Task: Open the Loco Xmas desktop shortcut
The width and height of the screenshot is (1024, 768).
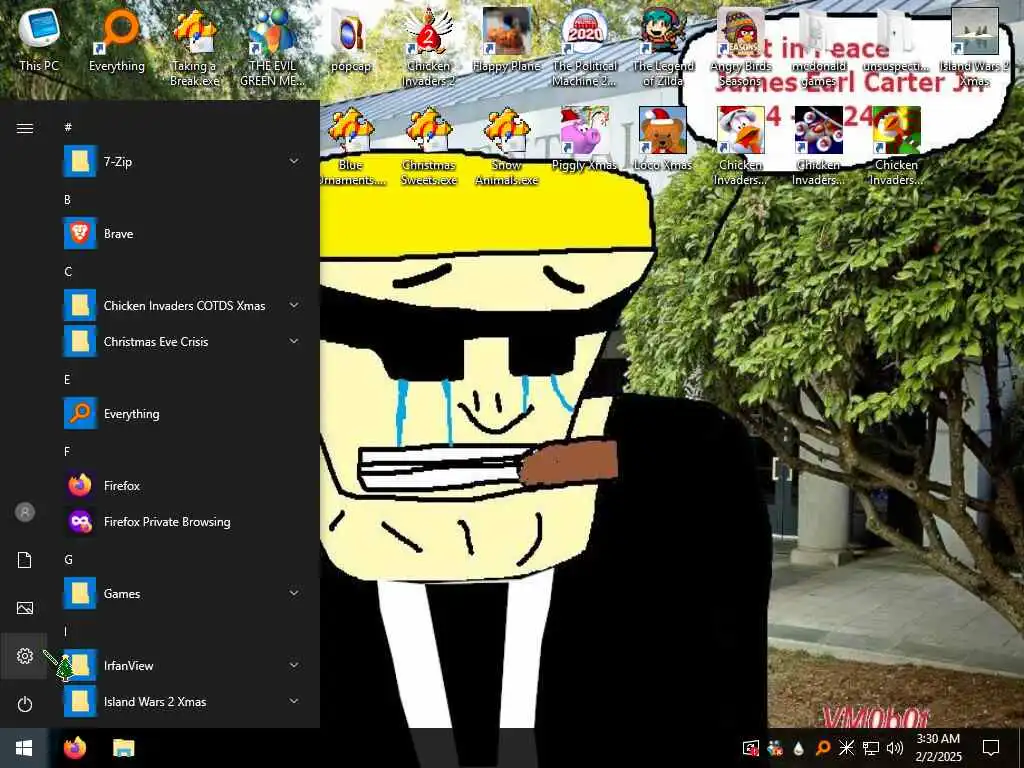Action: click(x=663, y=139)
